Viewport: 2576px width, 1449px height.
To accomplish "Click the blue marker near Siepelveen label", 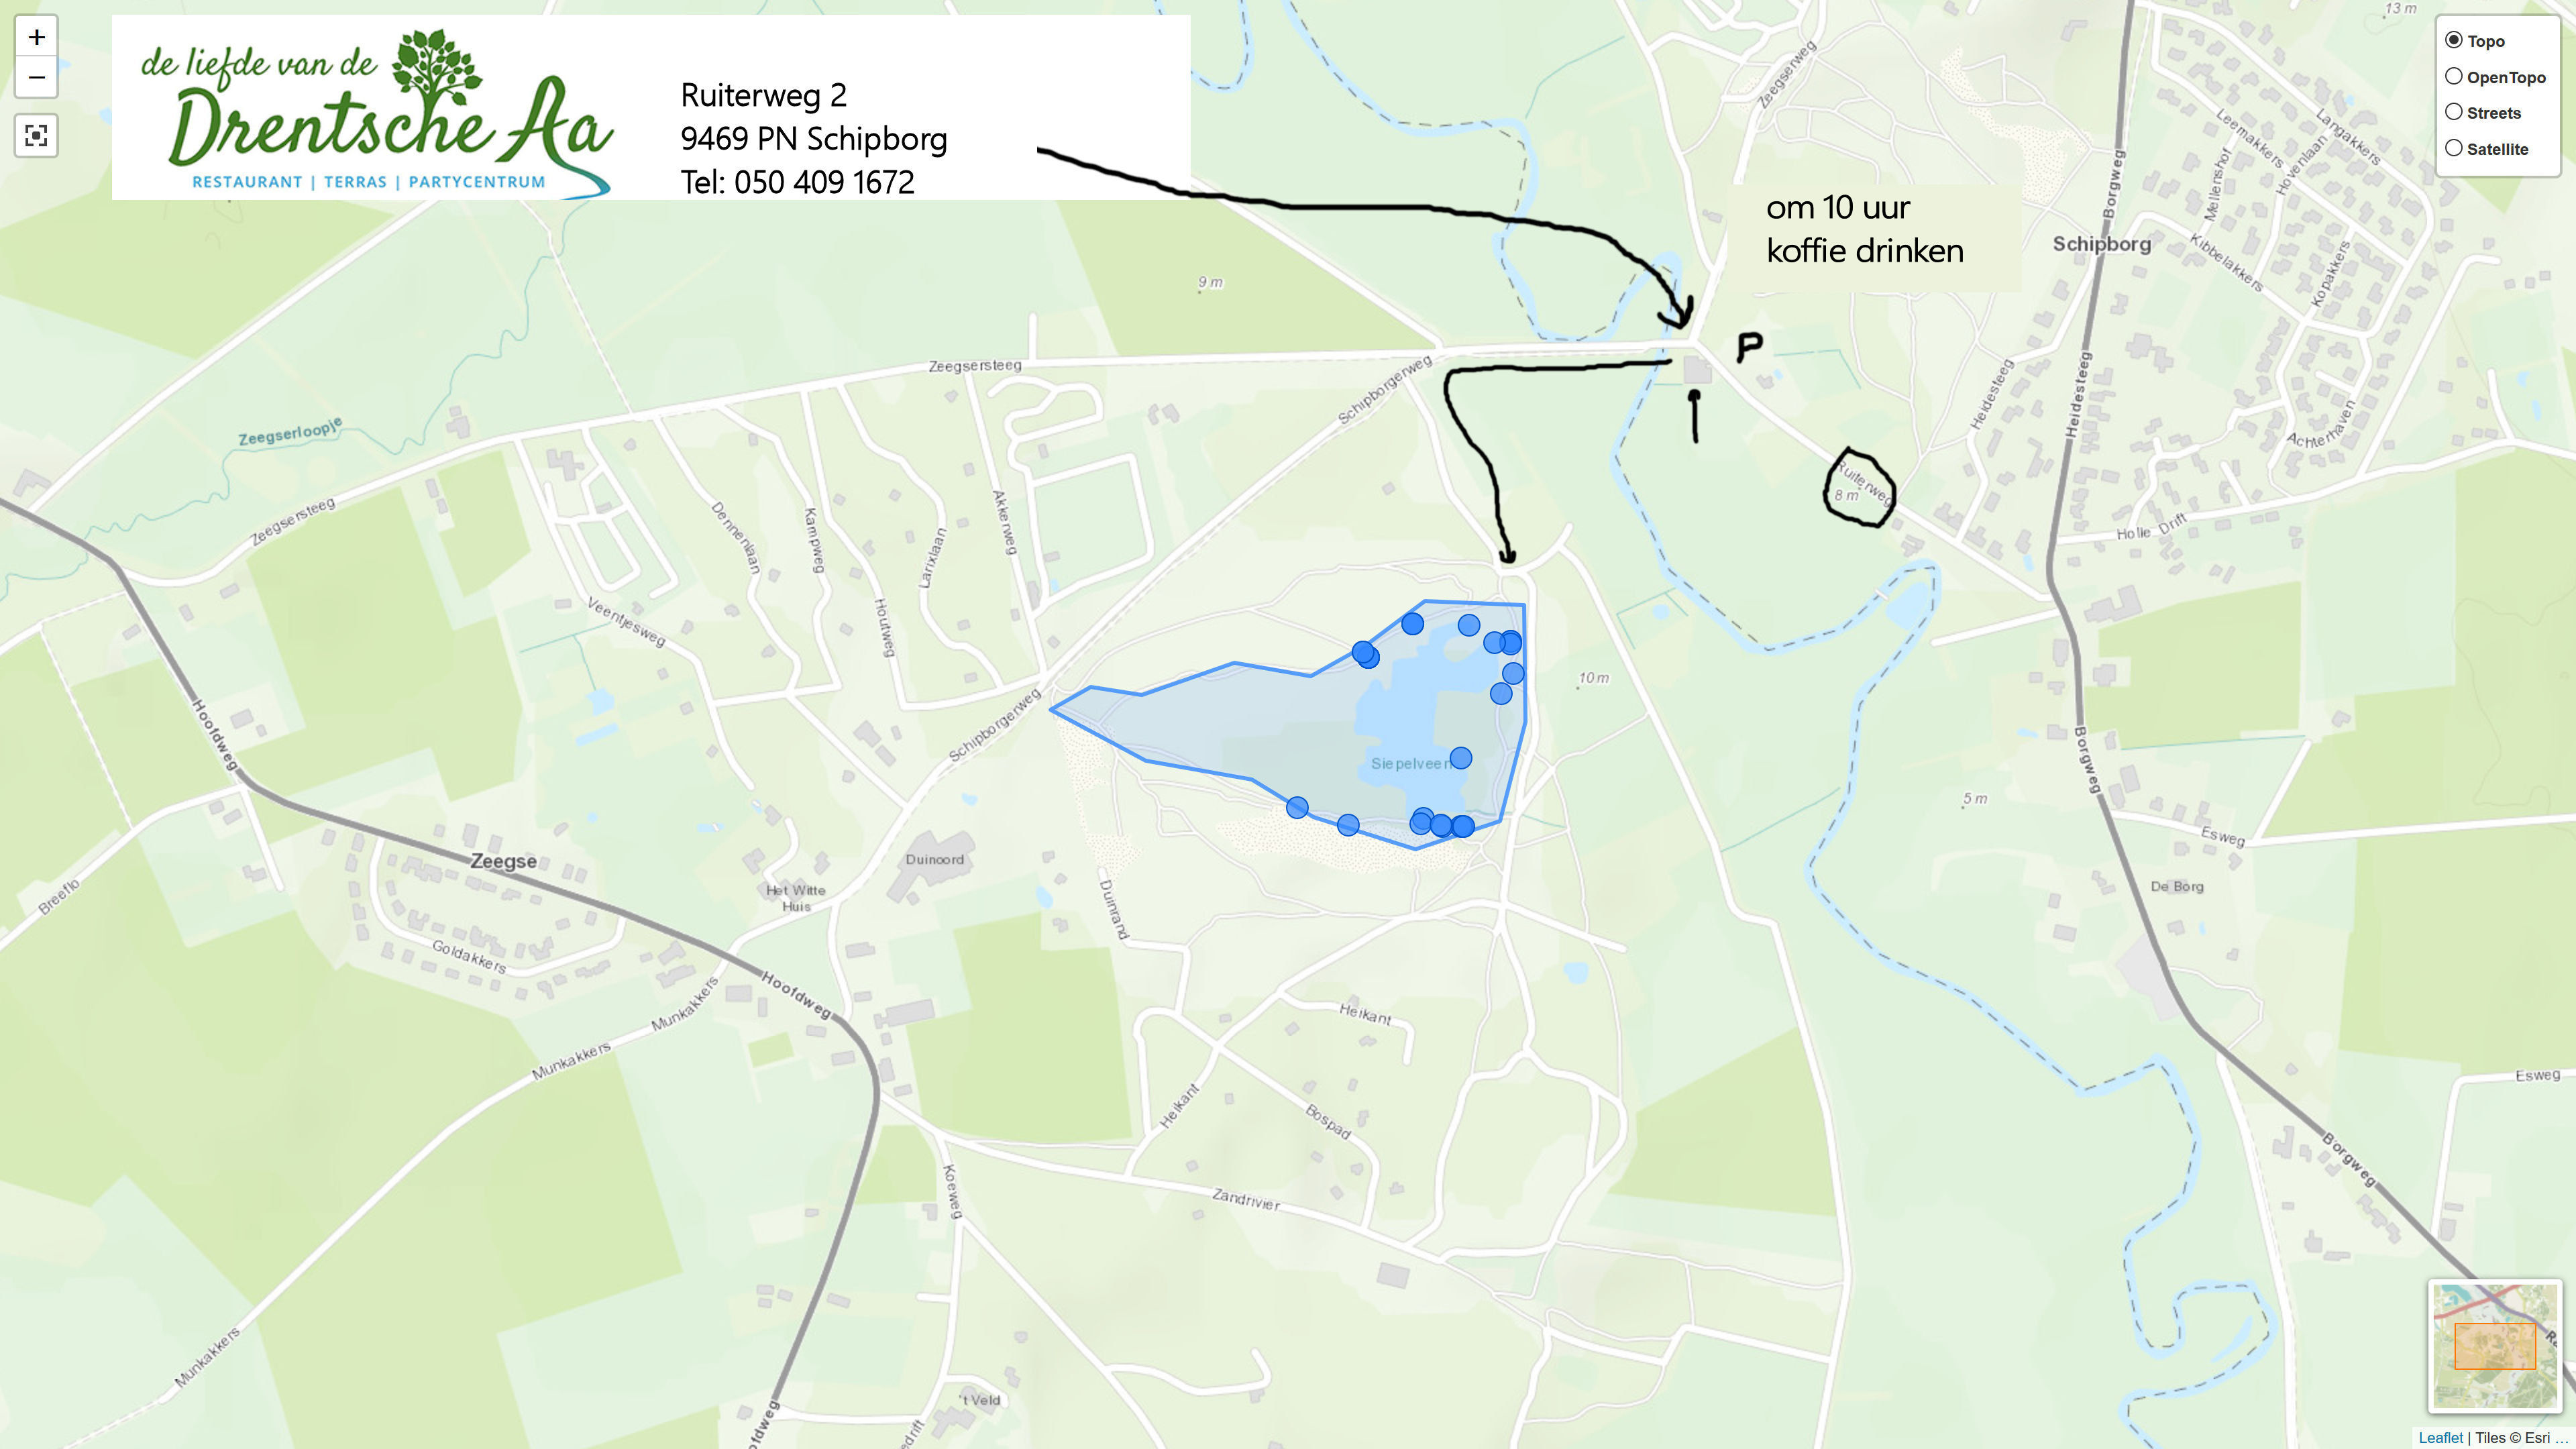I will coord(1460,758).
